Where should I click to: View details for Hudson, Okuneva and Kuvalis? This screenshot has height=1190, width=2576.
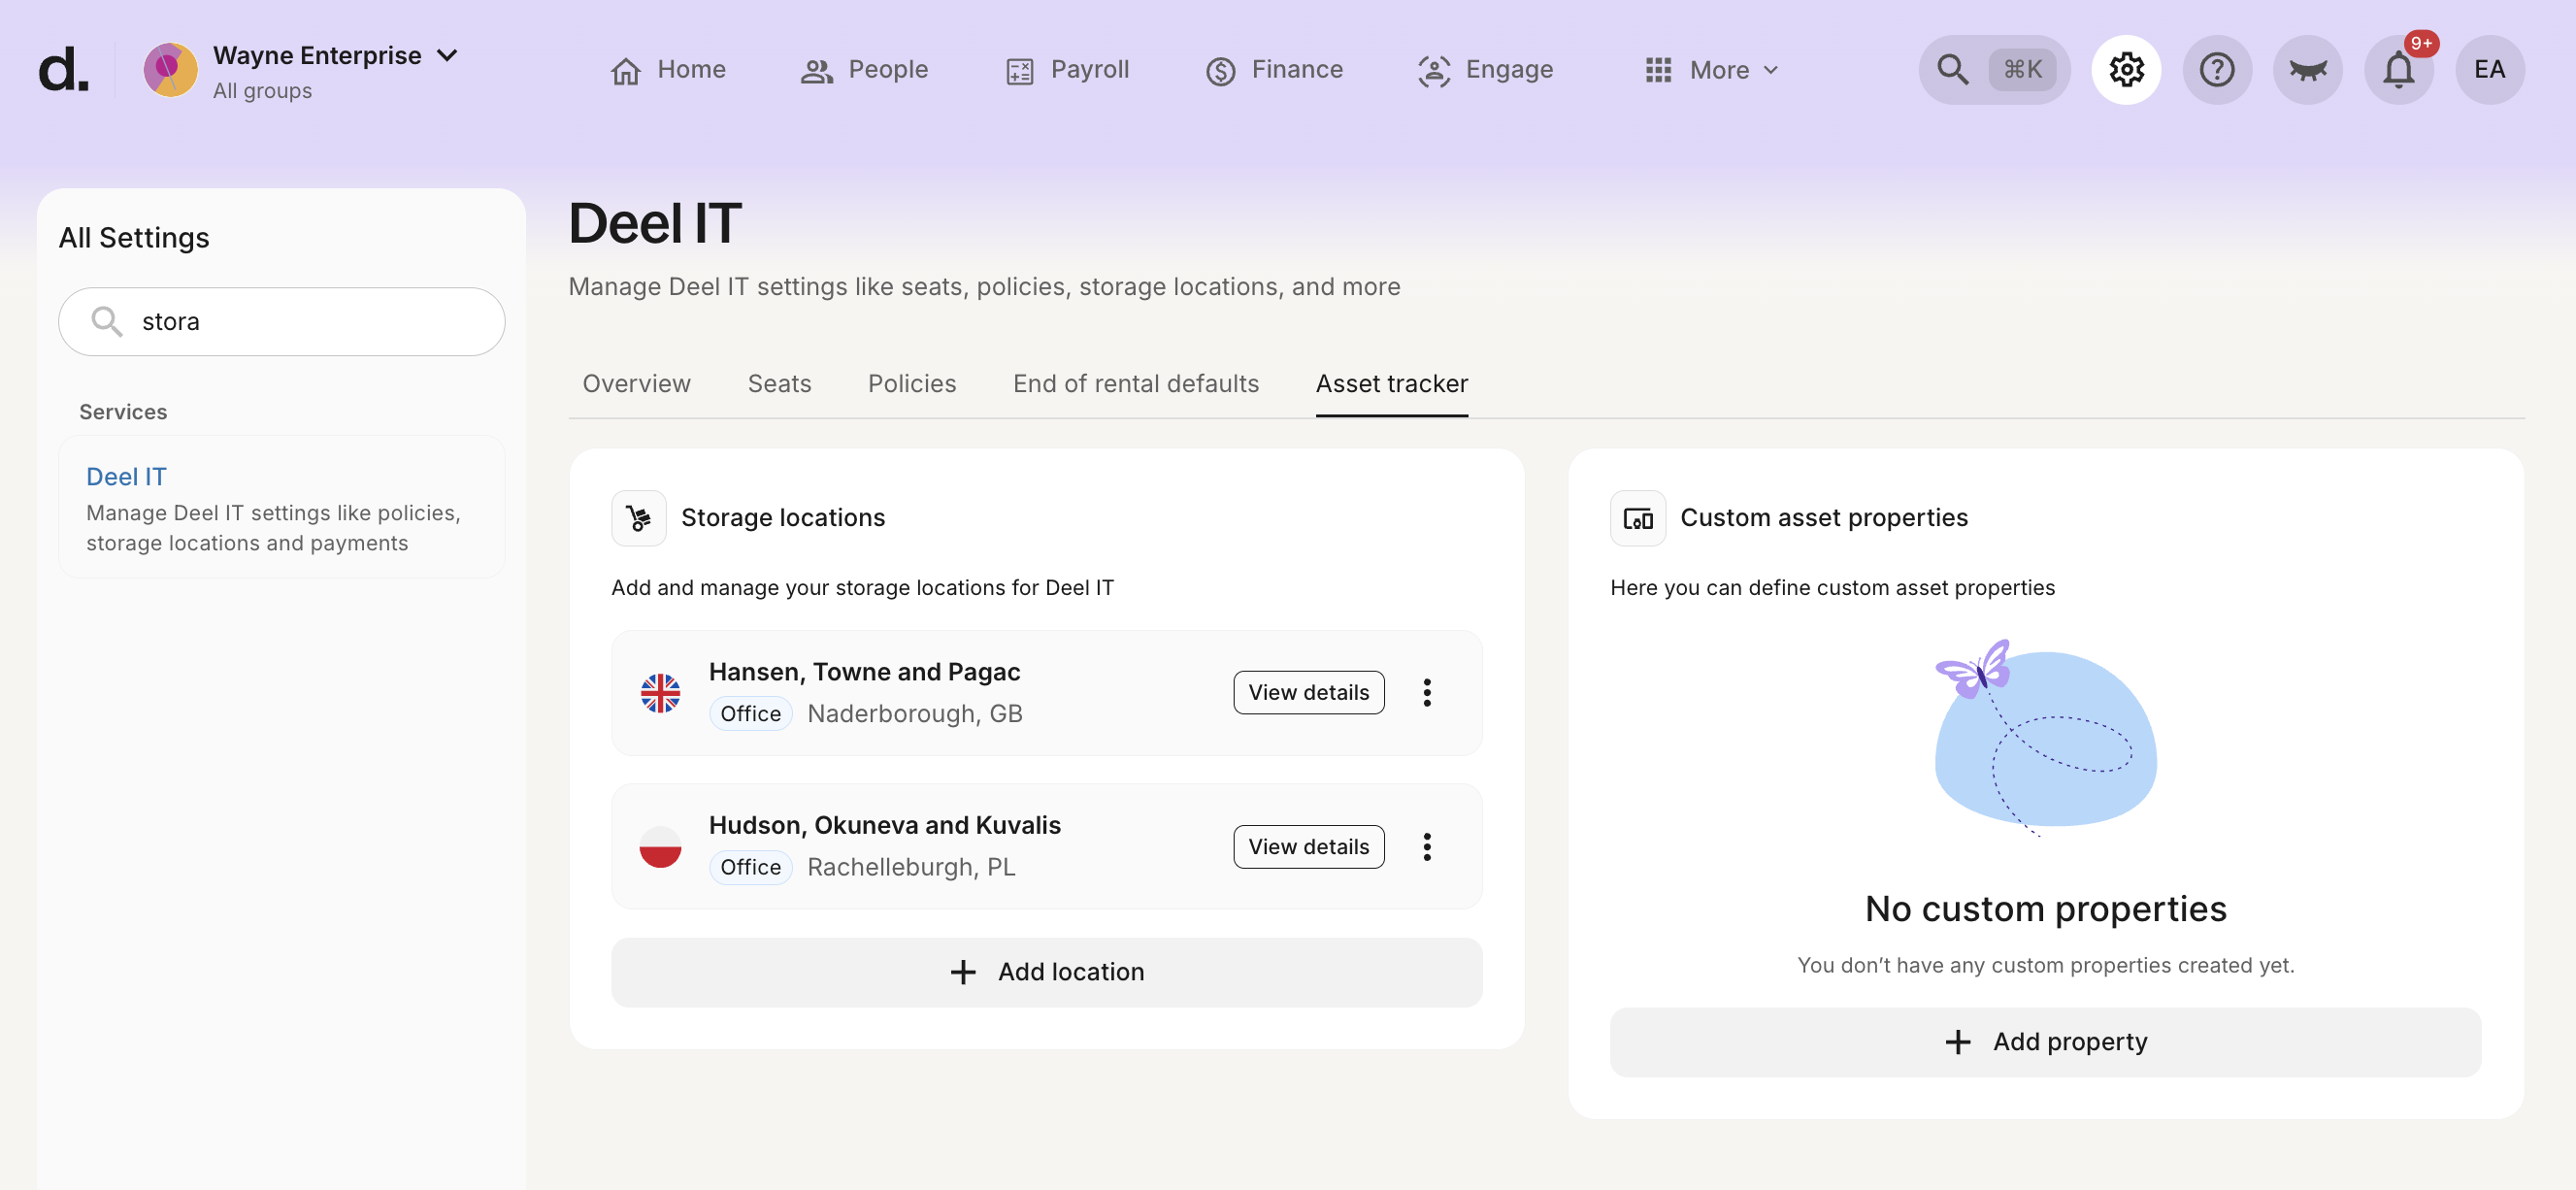click(1309, 847)
